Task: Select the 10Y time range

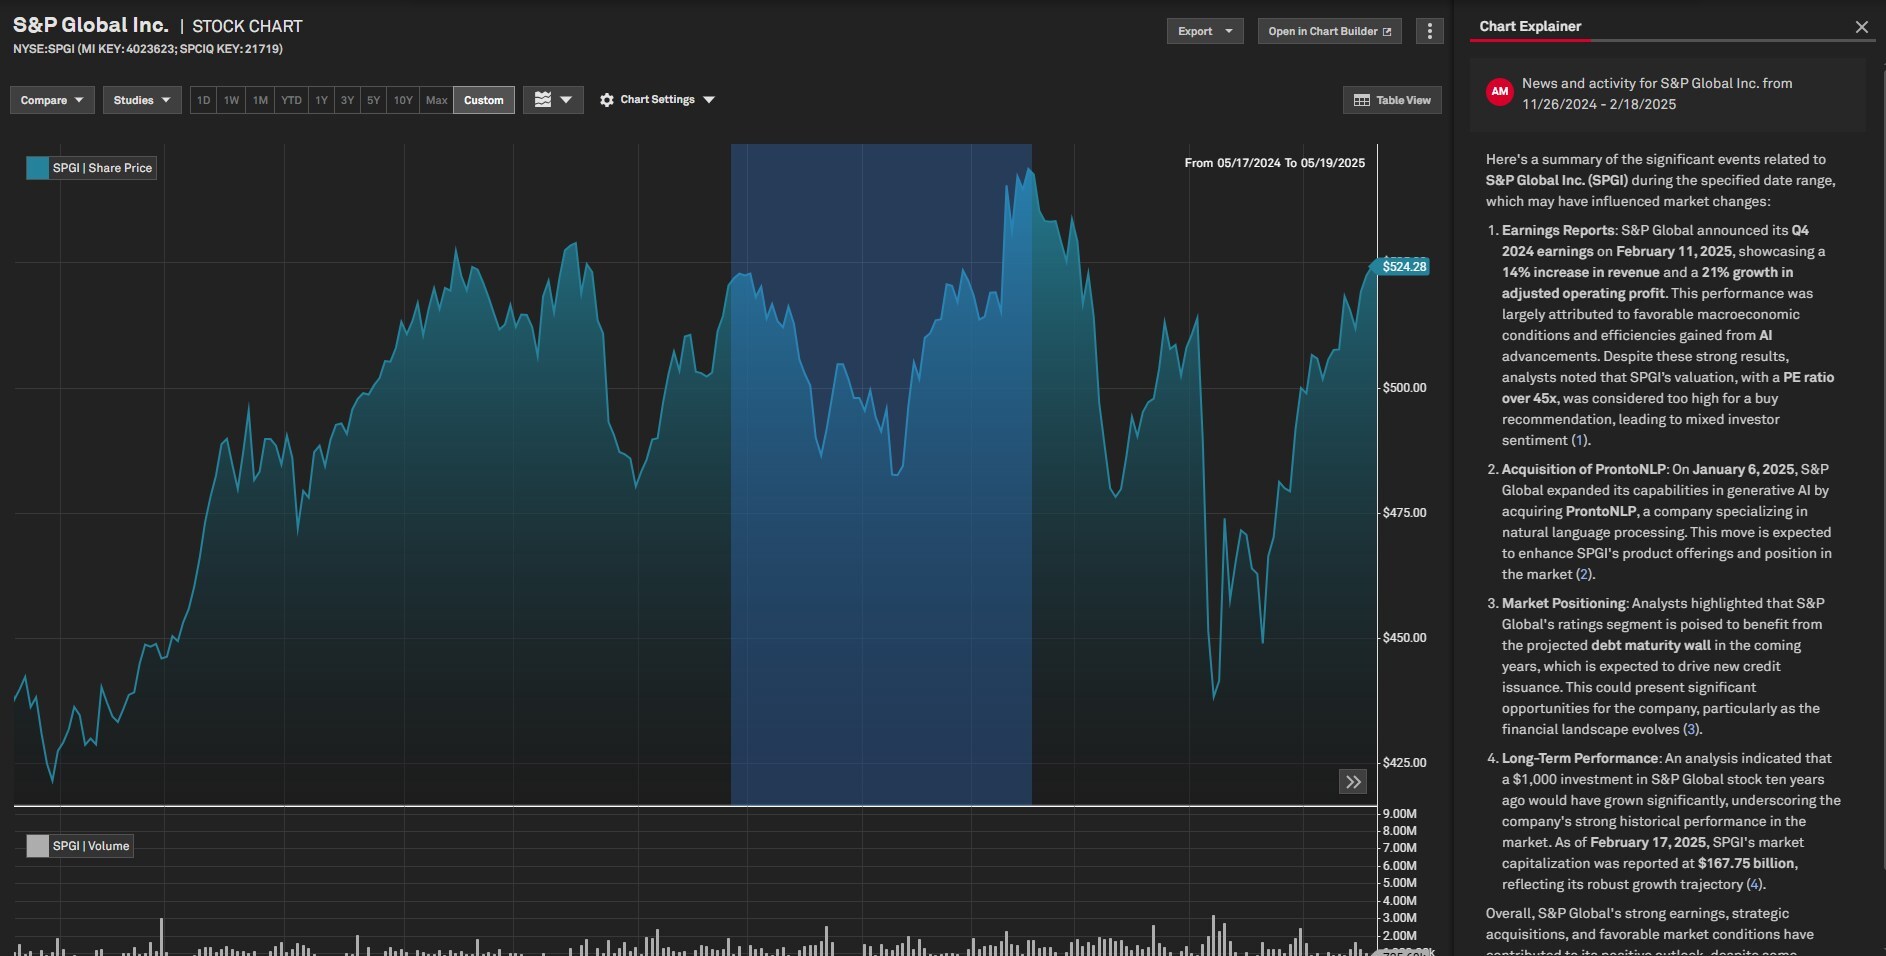Action: [403, 100]
